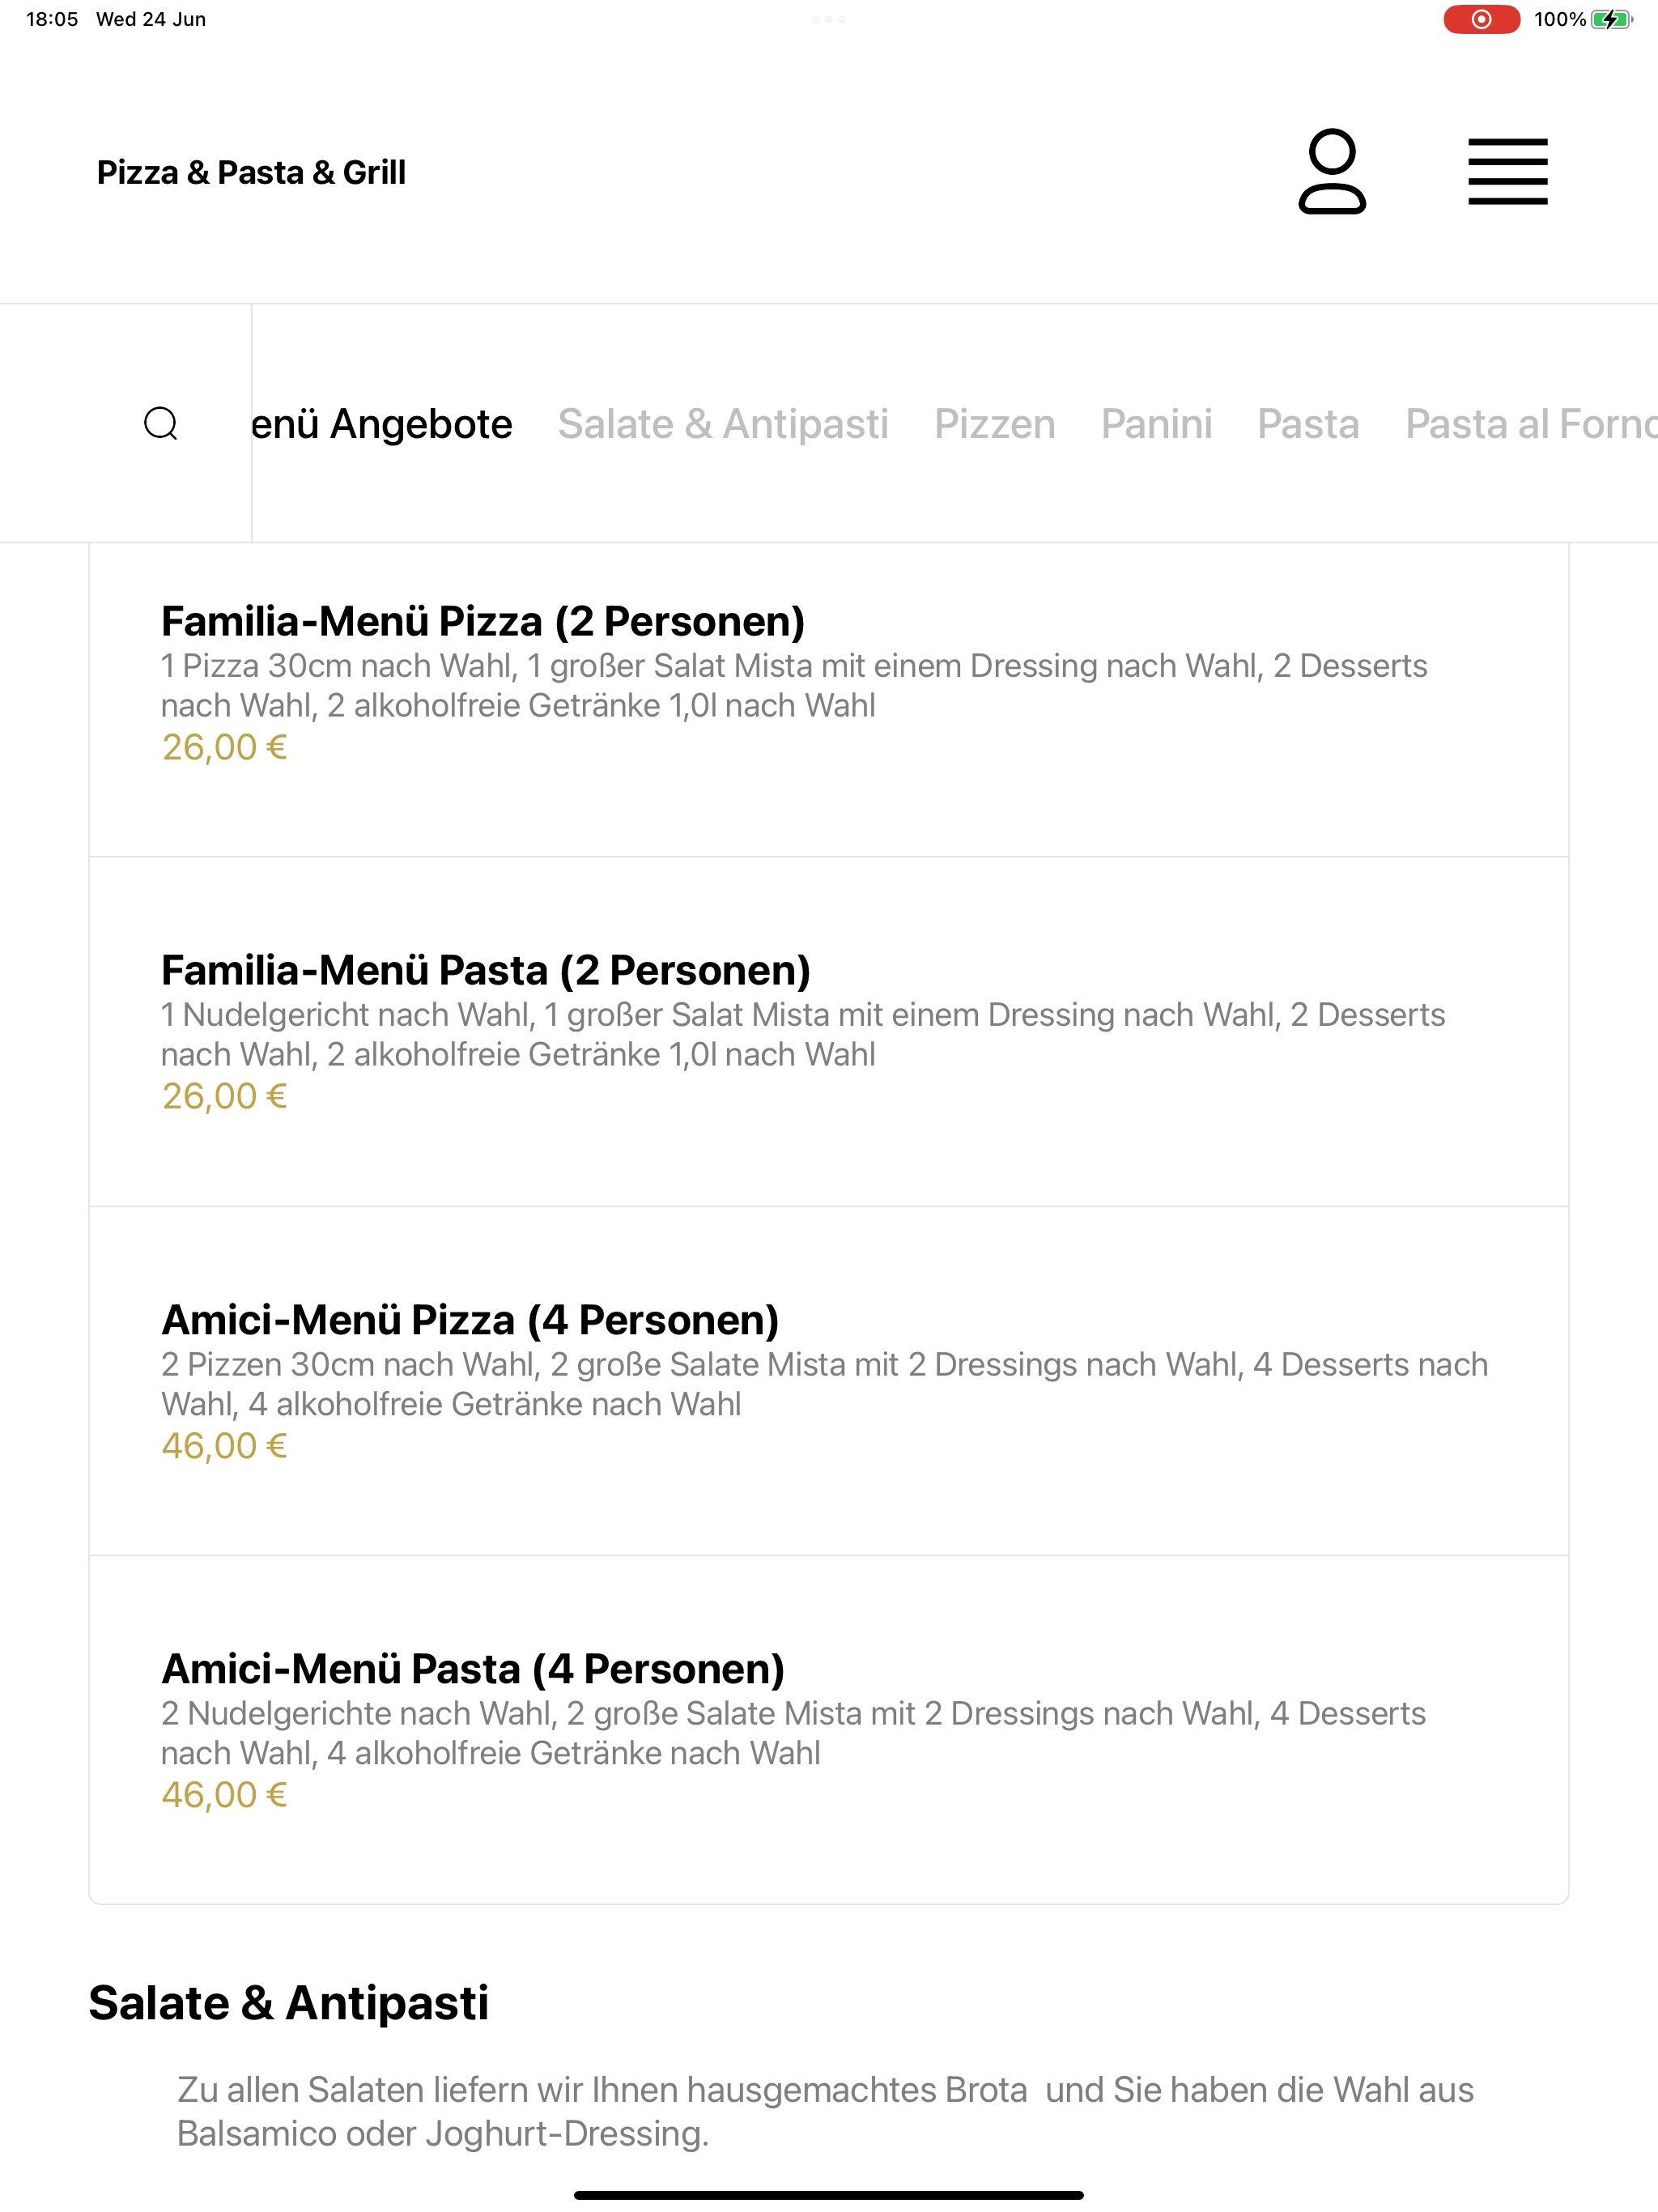Open the hamburger menu icon

coord(1507,172)
